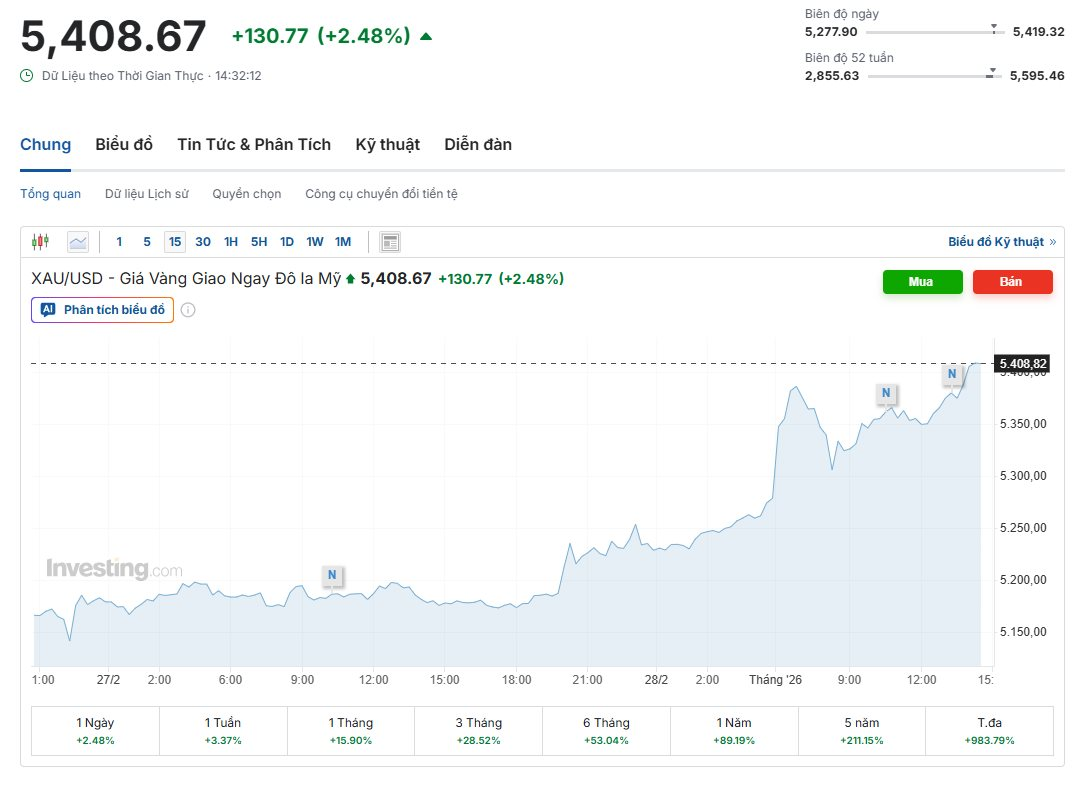The image size is (1087, 791).
Task: Click the info icon beside chart analysis button
Action: point(188,310)
